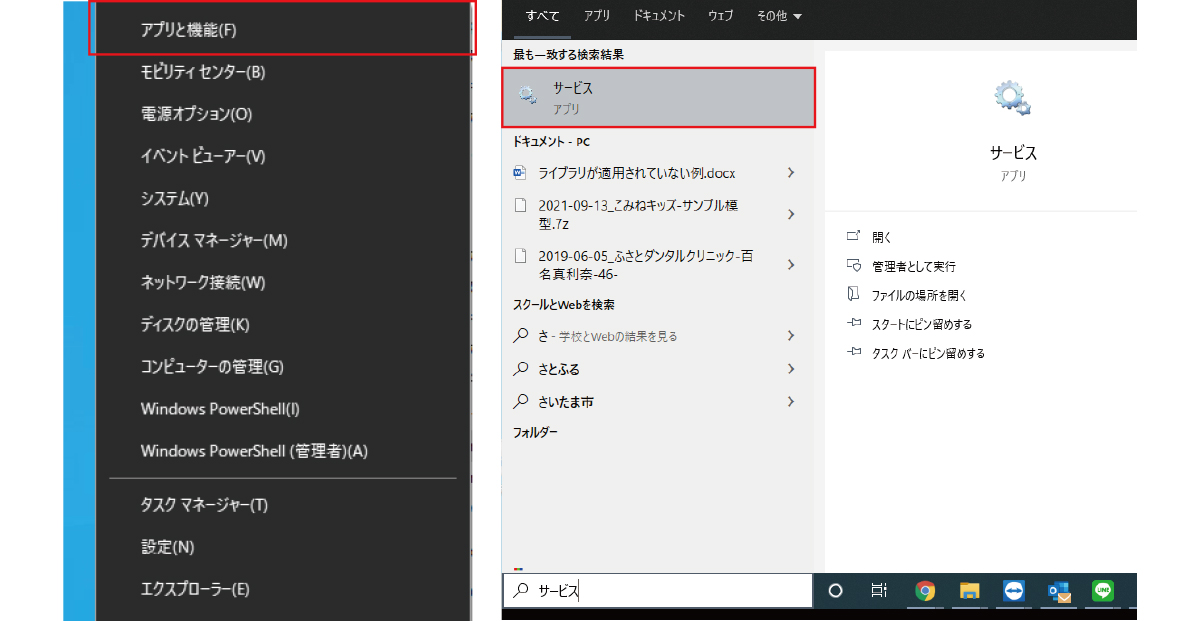Open Google Chrome from the taskbar

pyautogui.click(x=925, y=591)
